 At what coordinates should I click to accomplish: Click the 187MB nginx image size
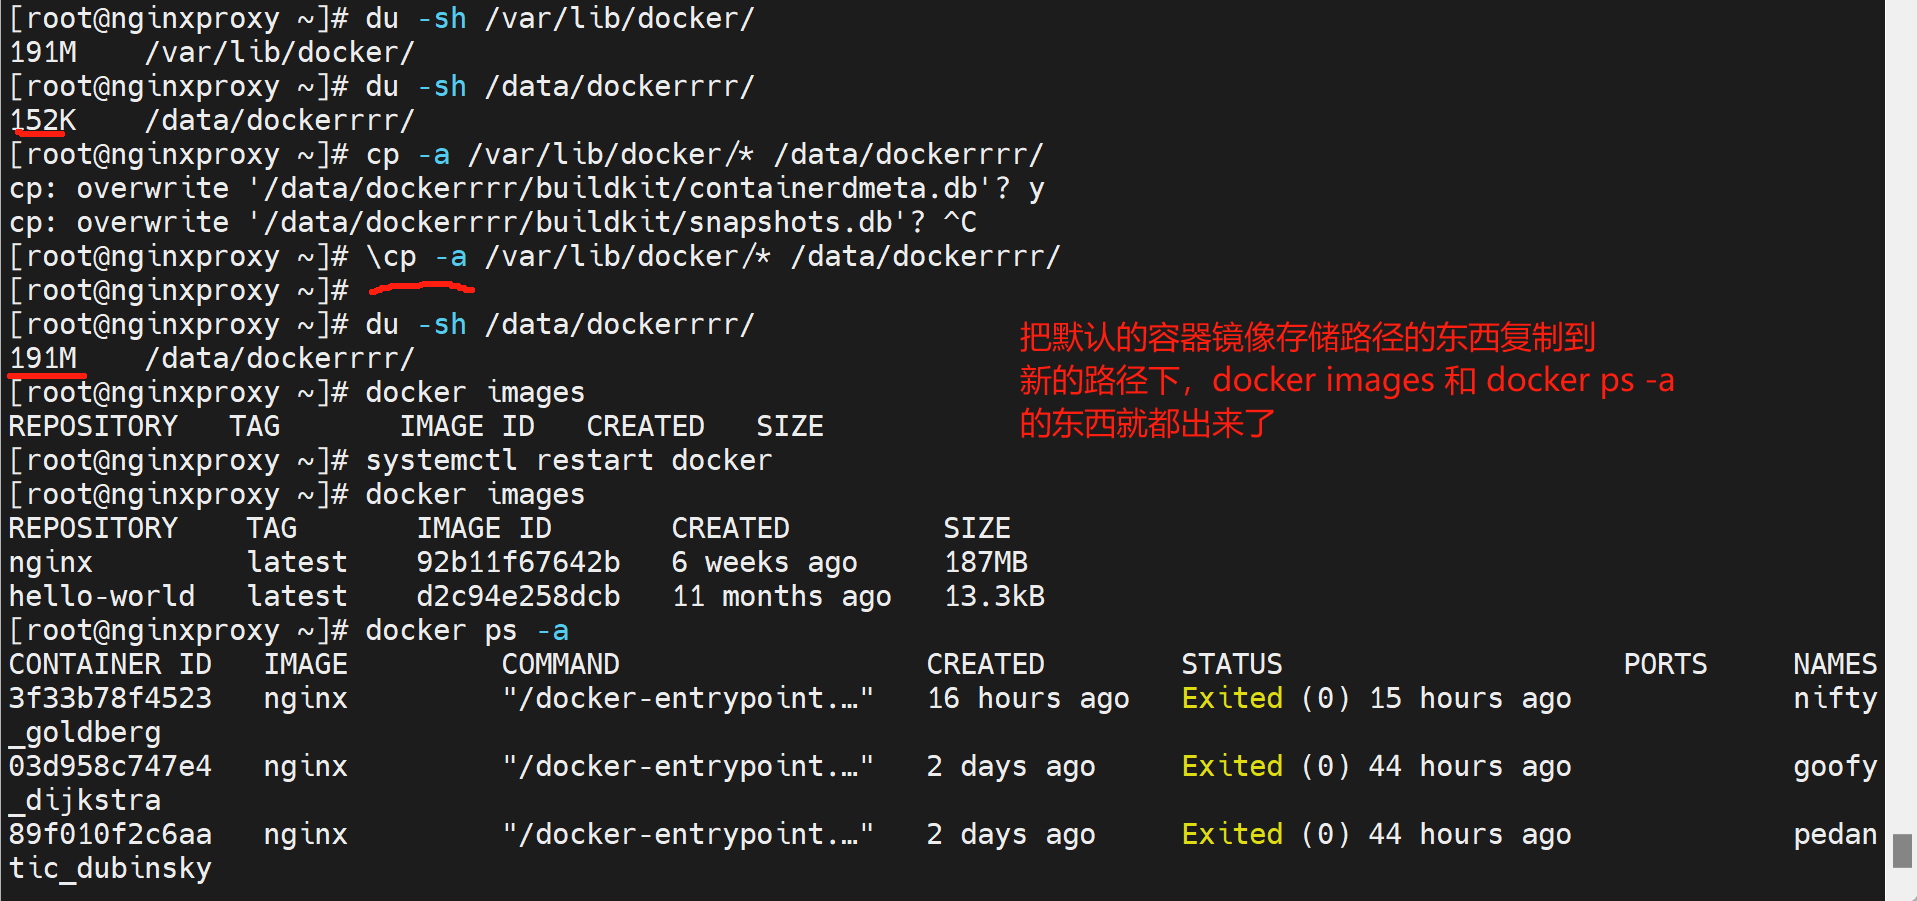(x=986, y=562)
